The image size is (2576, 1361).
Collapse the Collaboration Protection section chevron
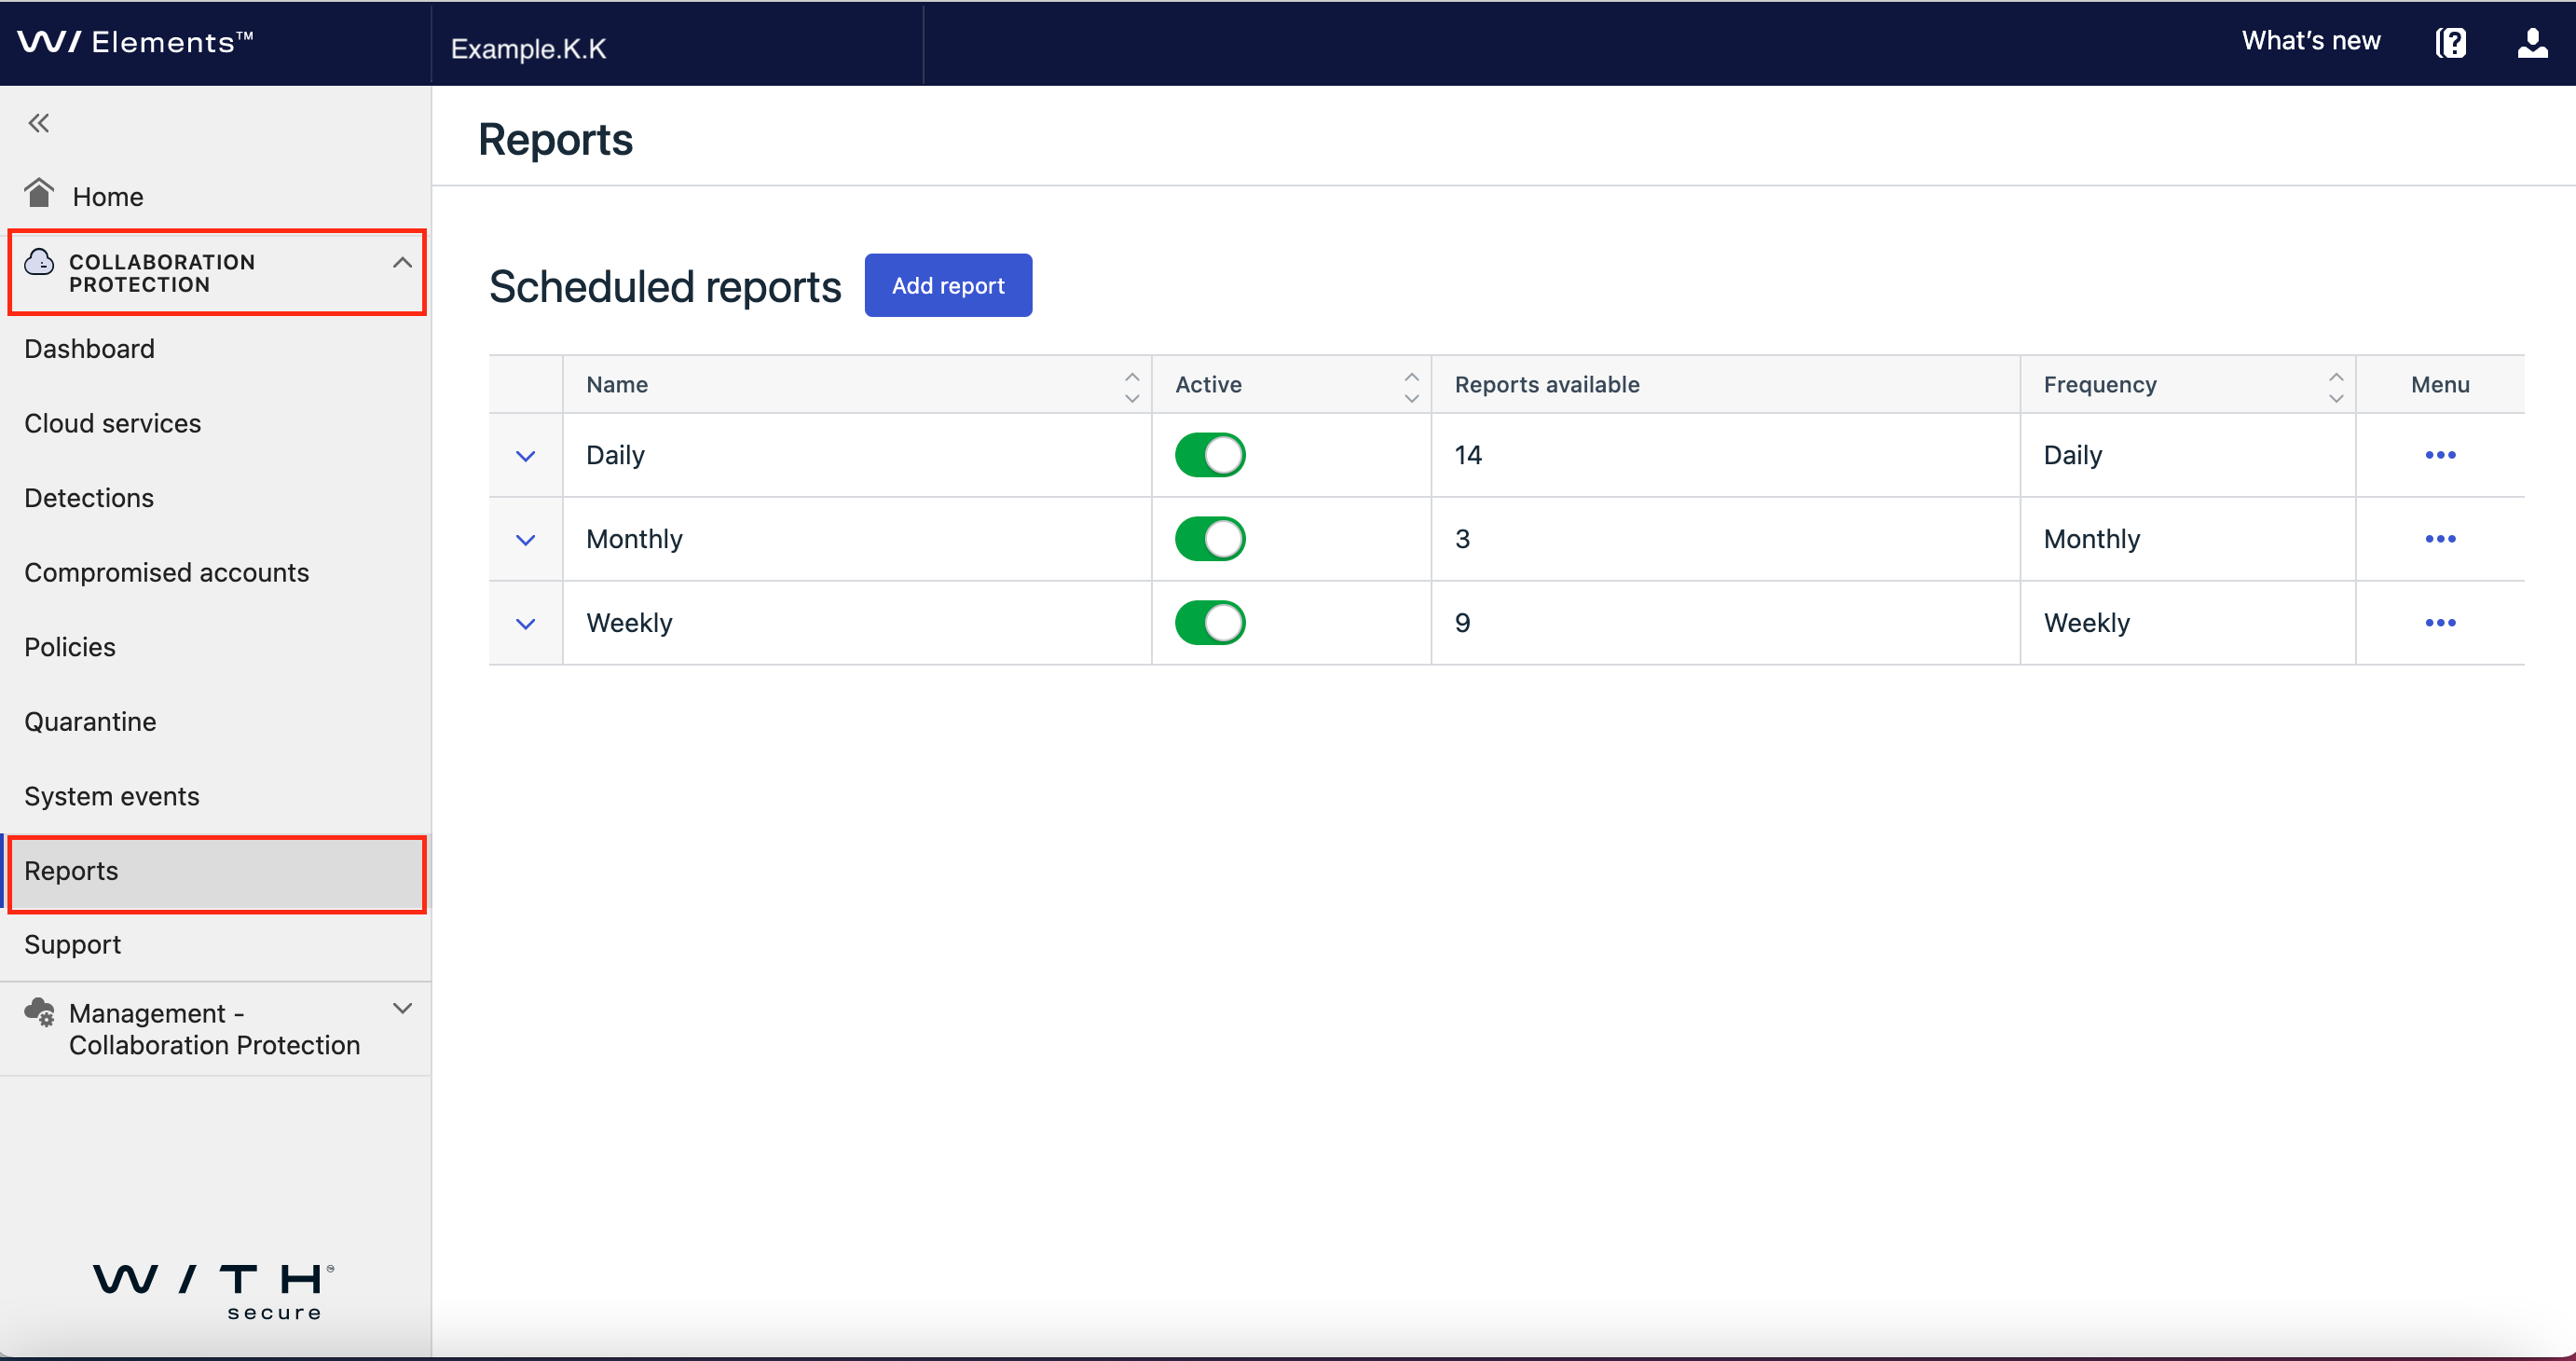coord(402,263)
